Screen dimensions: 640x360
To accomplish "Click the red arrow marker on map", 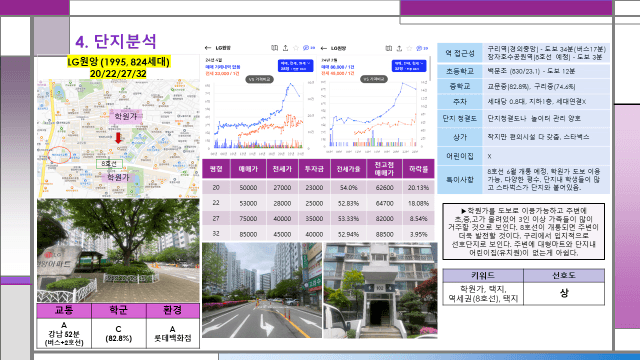I will pos(118,138).
